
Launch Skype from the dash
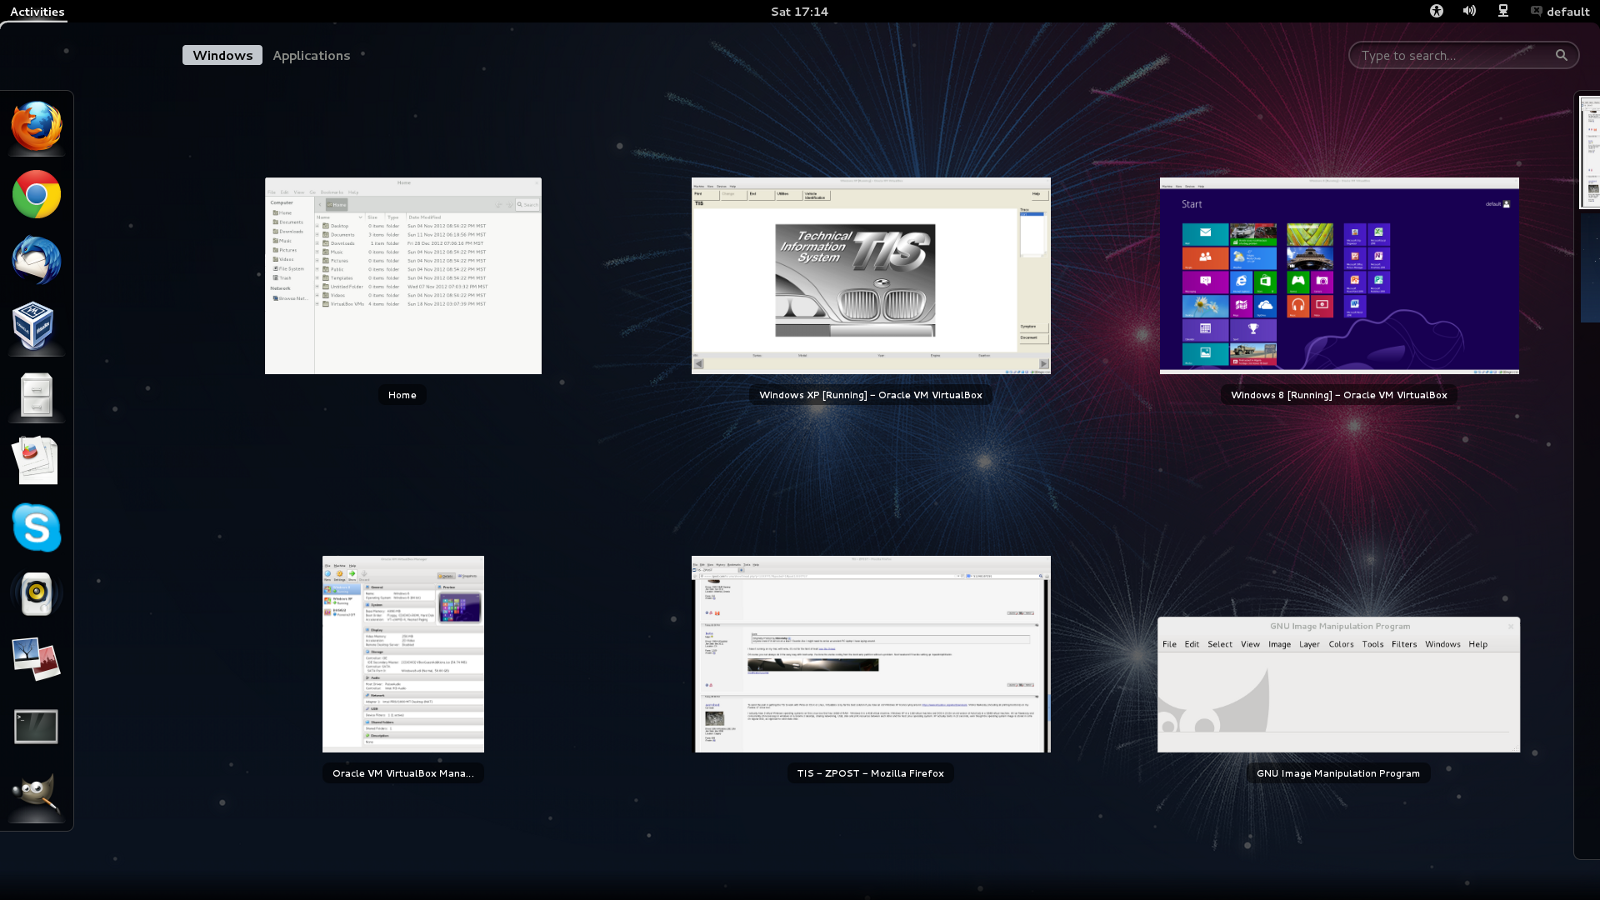pos(37,527)
